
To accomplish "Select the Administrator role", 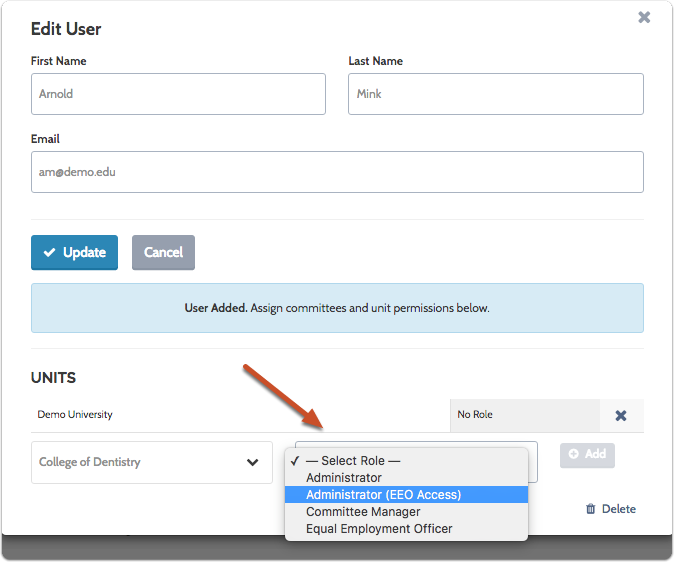I will click(x=406, y=478).
